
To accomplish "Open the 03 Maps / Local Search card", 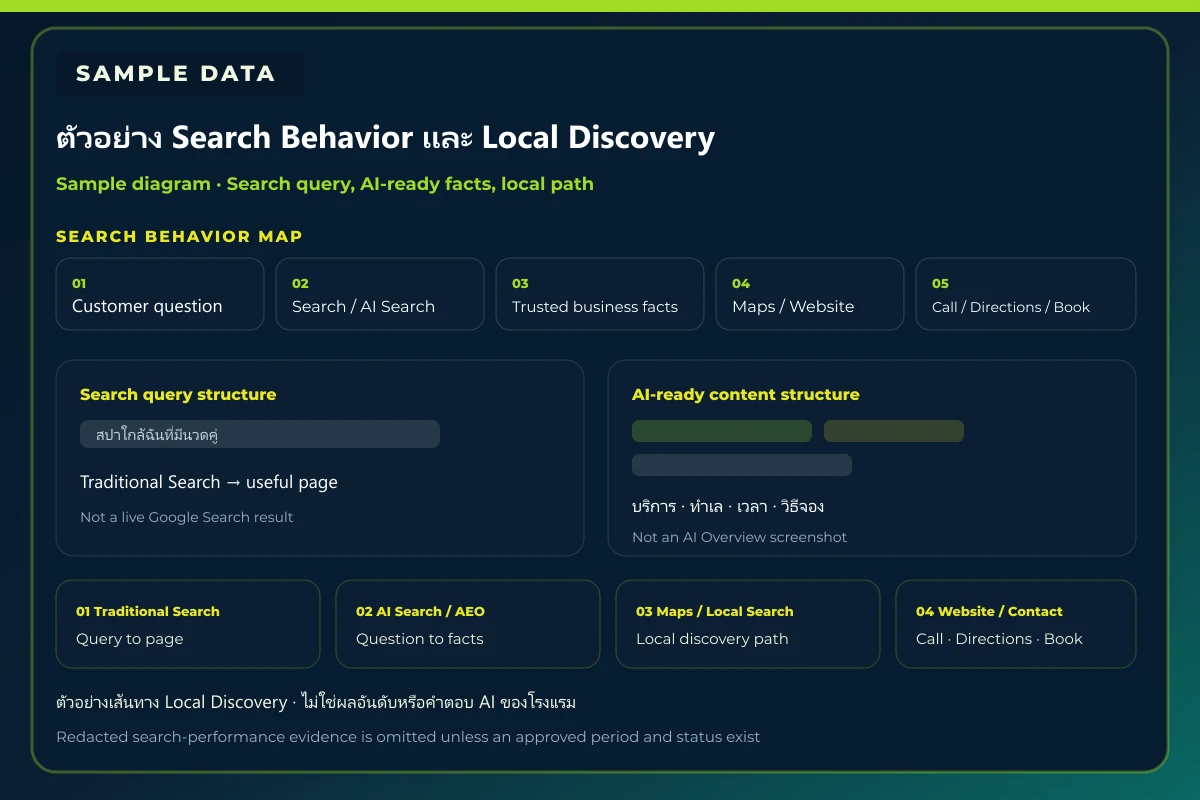I will click(748, 624).
